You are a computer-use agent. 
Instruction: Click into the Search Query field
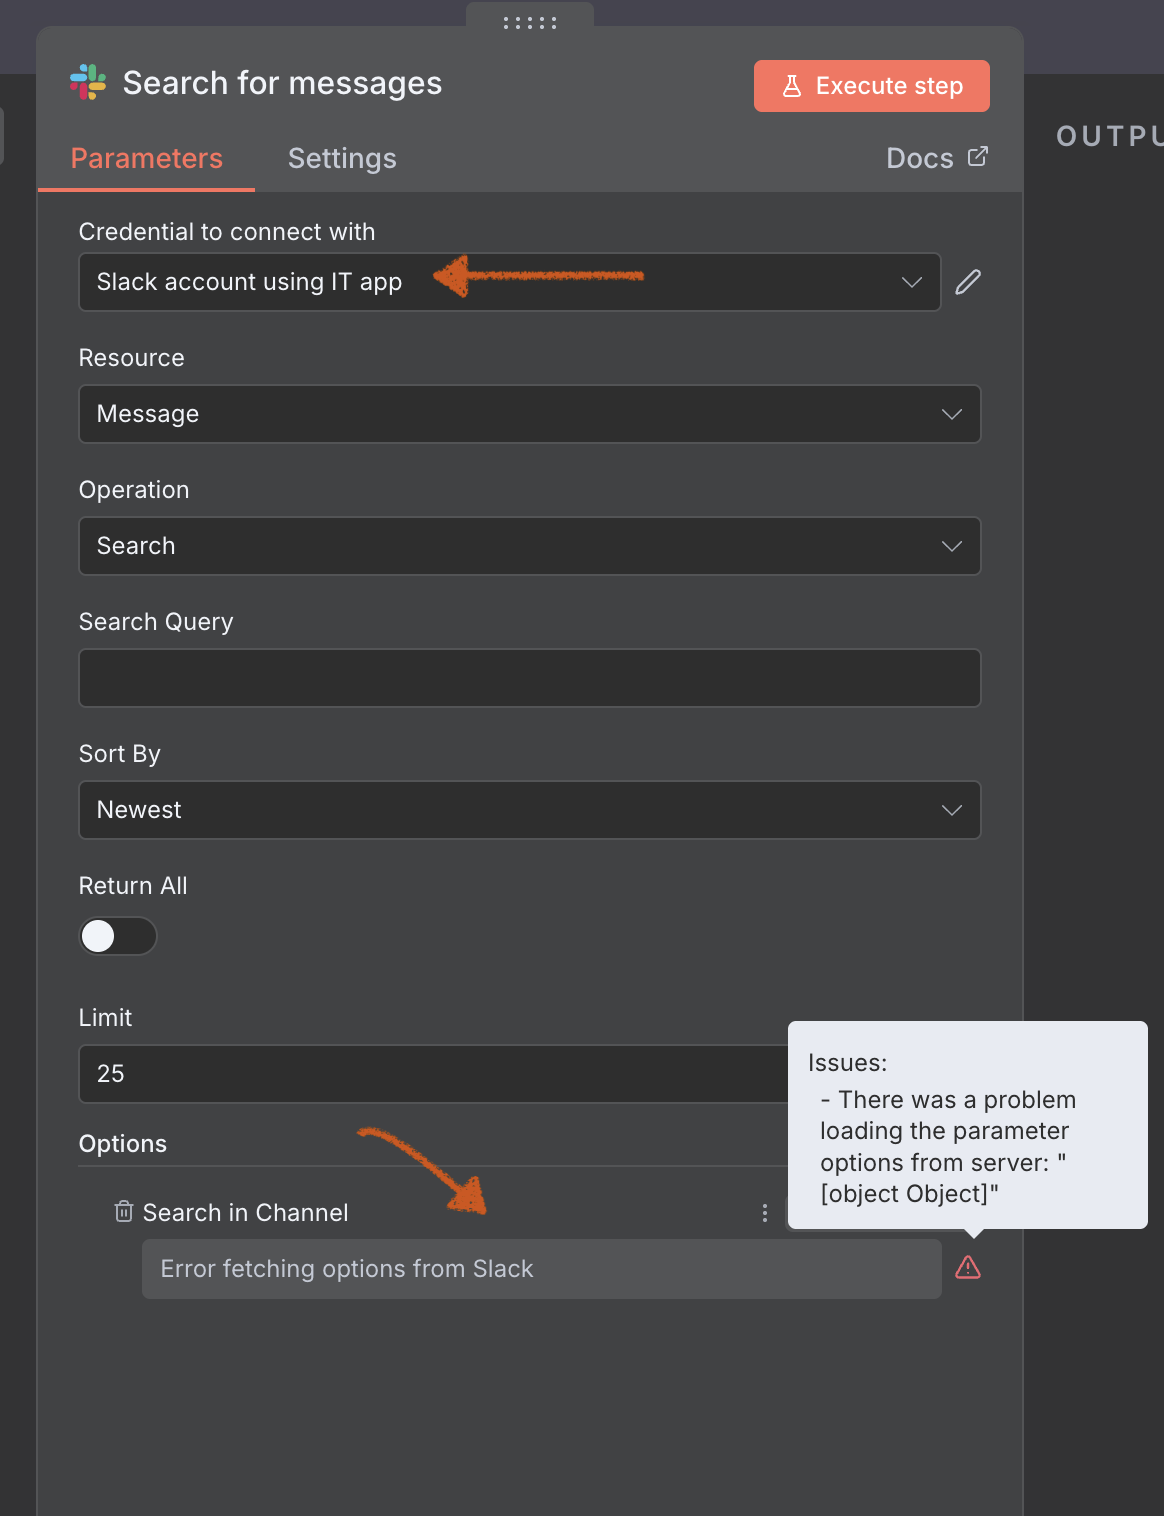(529, 678)
